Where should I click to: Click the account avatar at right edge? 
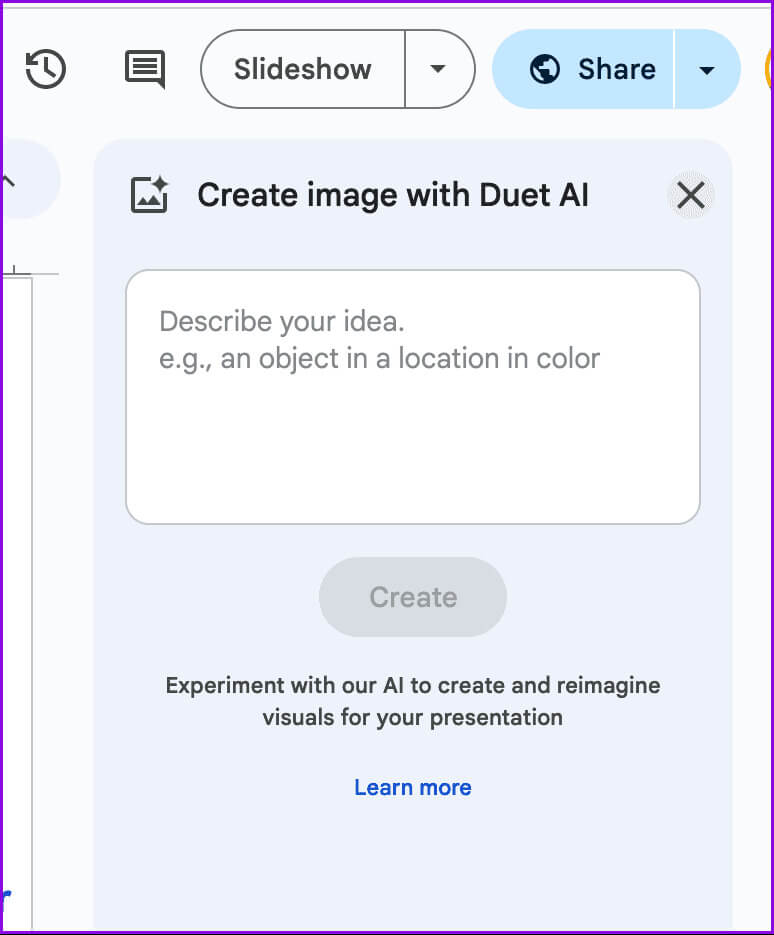tap(768, 69)
